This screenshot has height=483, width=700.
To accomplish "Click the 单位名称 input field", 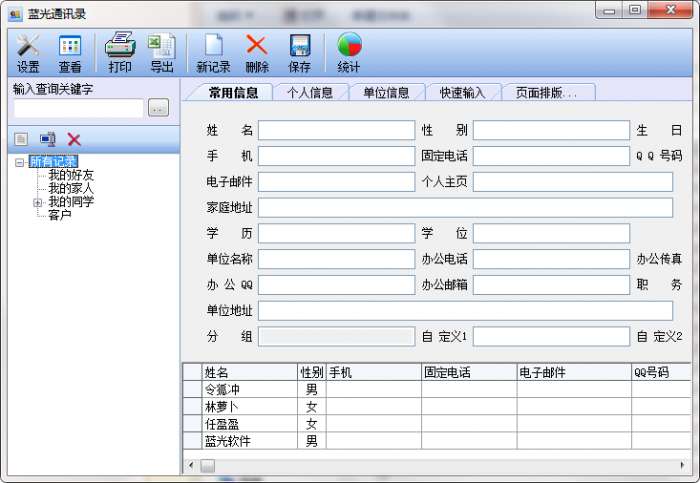I will 337,259.
